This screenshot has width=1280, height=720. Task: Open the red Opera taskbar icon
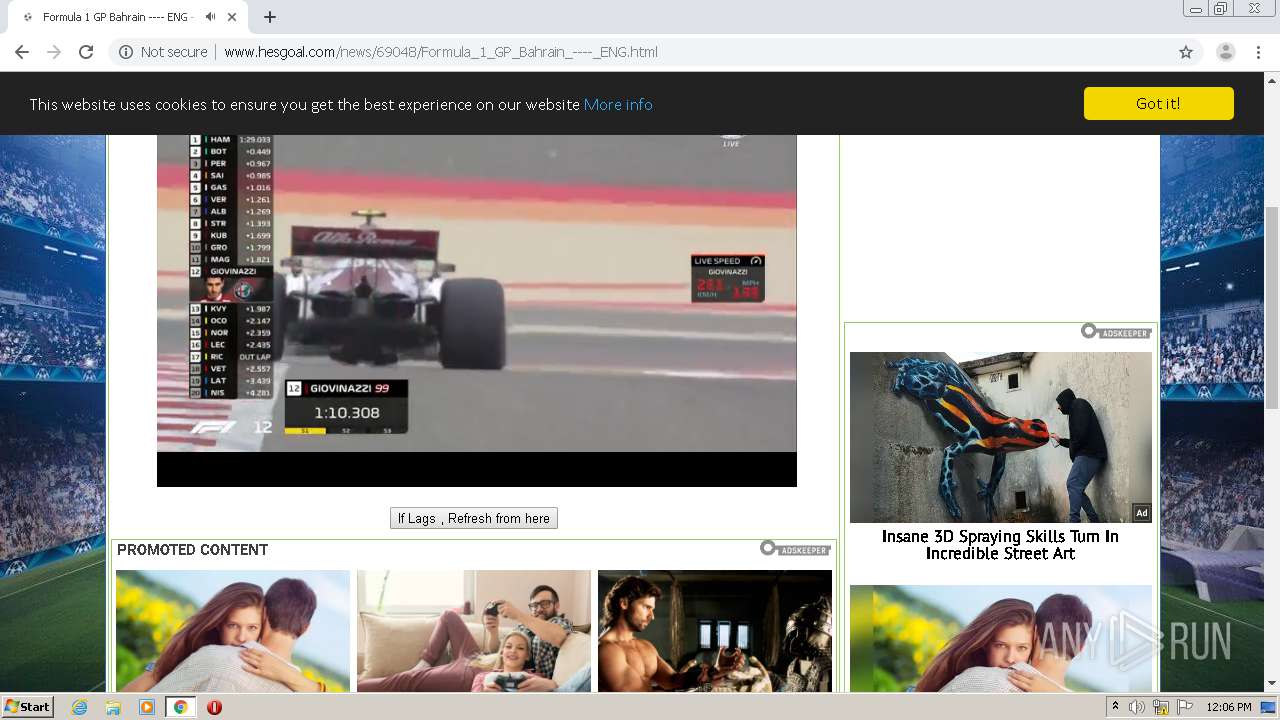click(x=214, y=707)
